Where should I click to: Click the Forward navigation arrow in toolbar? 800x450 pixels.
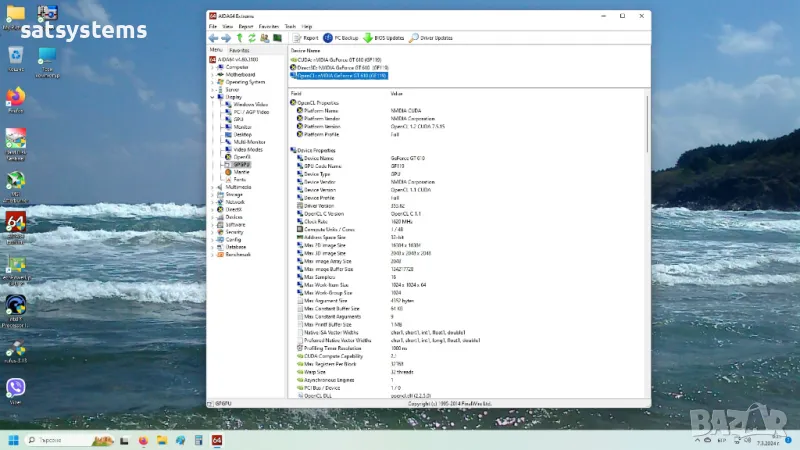click(x=226, y=38)
